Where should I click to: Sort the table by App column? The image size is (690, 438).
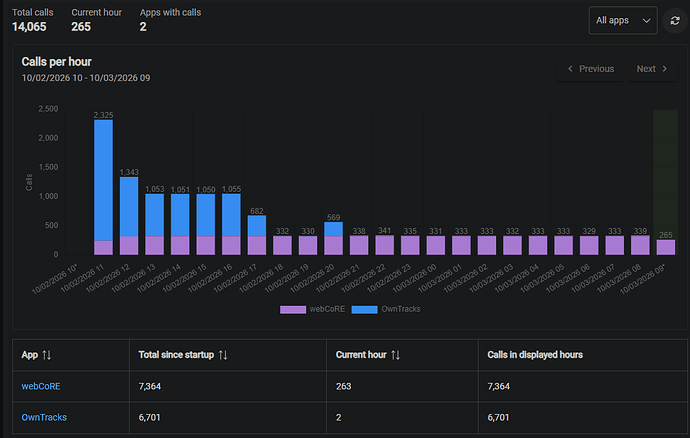pos(47,355)
